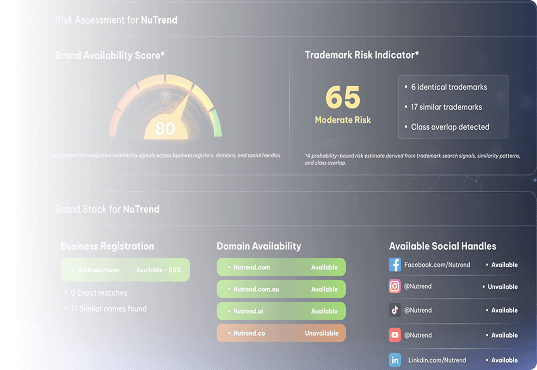Click the LinkedIn icon
The height and width of the screenshot is (370, 537).
(395, 360)
